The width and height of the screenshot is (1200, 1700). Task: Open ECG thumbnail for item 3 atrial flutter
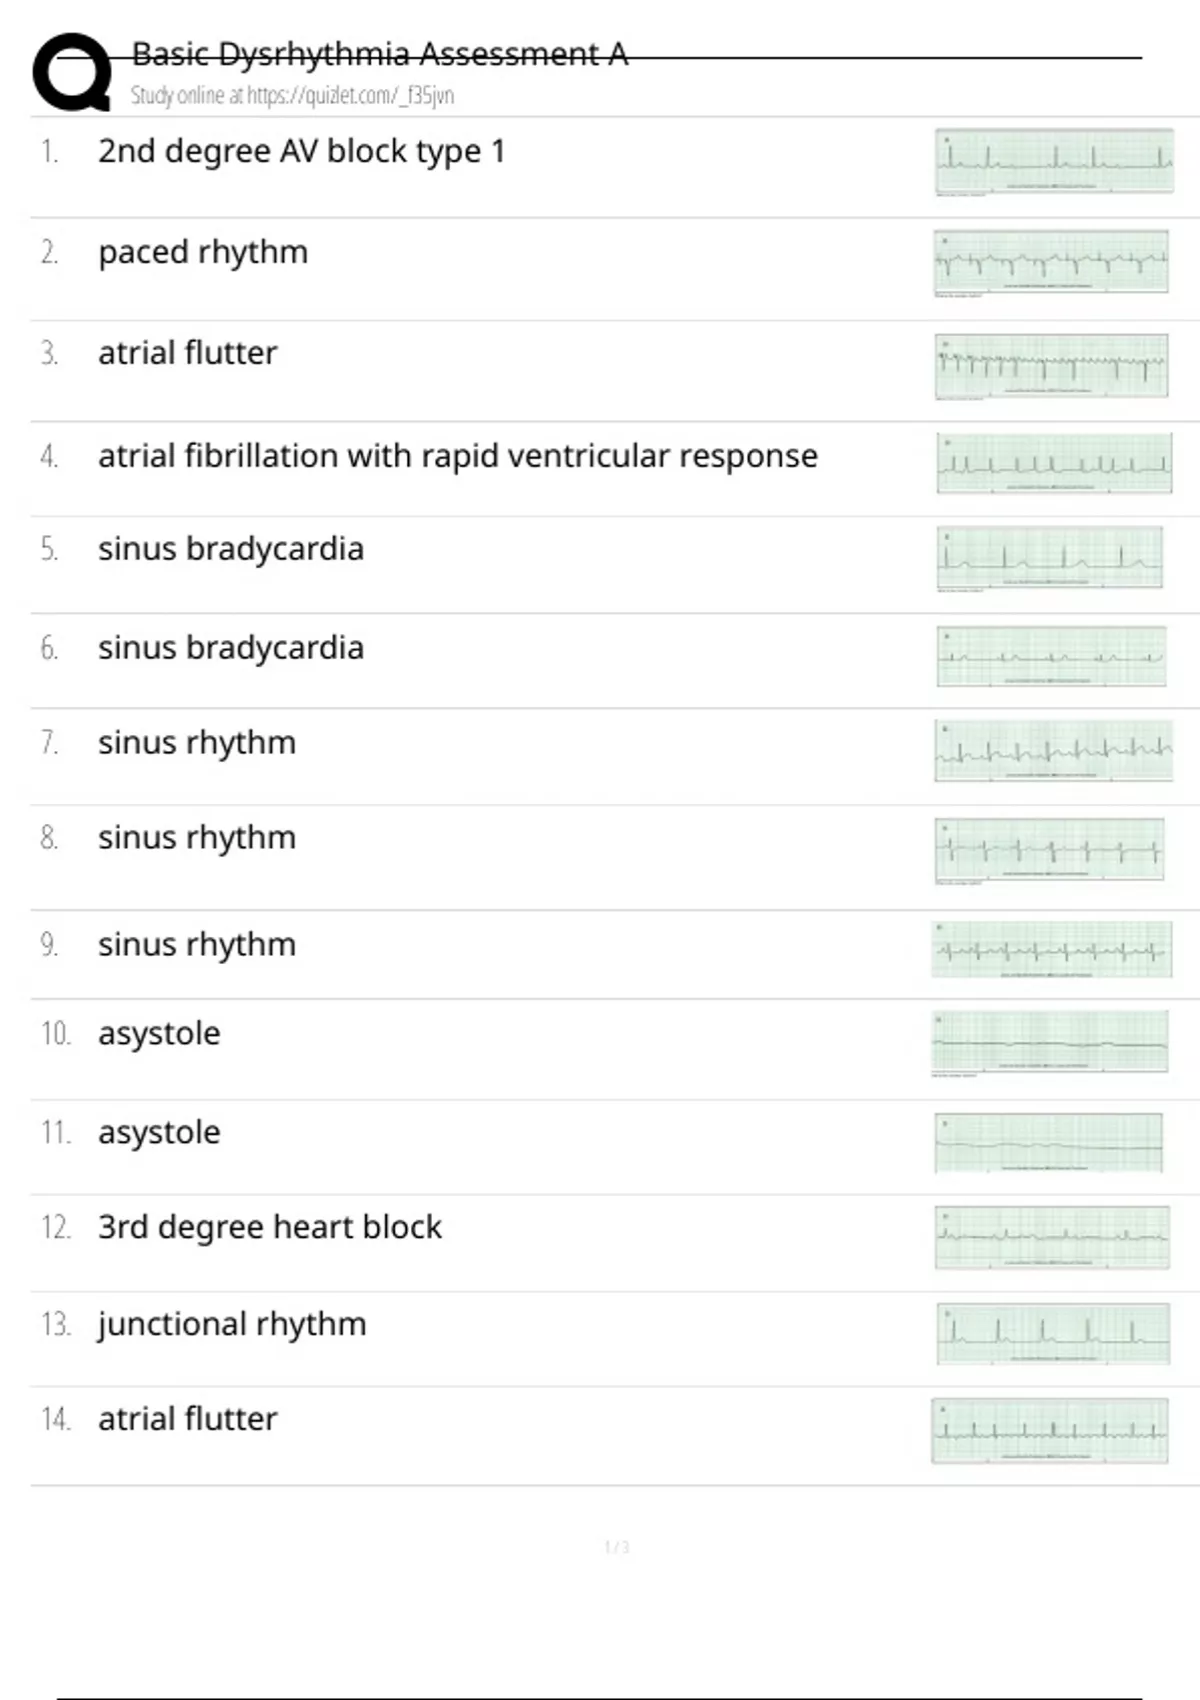pos(1051,366)
